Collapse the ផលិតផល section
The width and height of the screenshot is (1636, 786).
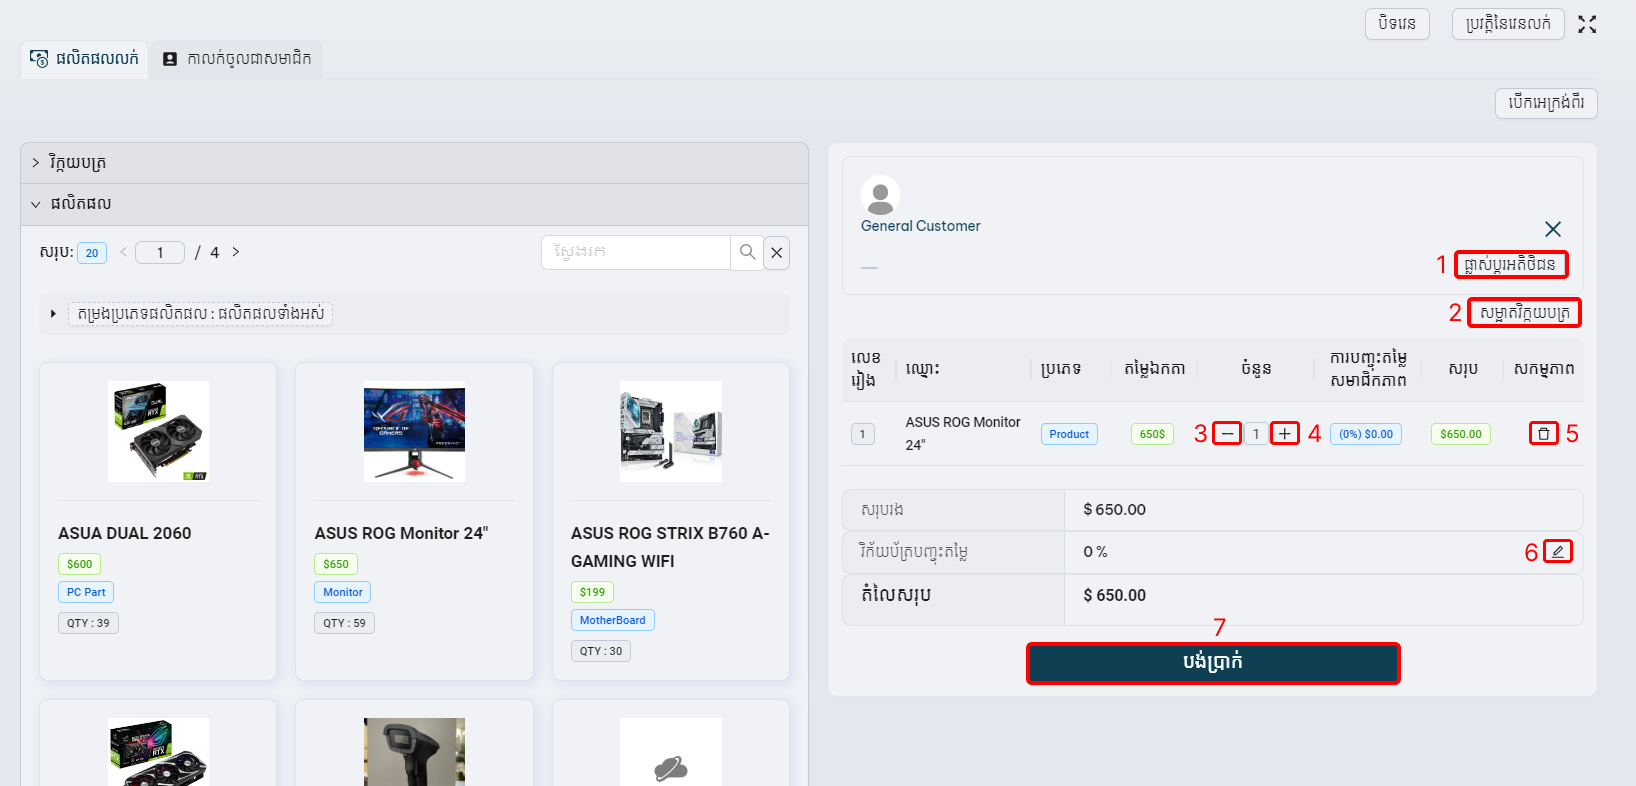coord(36,204)
